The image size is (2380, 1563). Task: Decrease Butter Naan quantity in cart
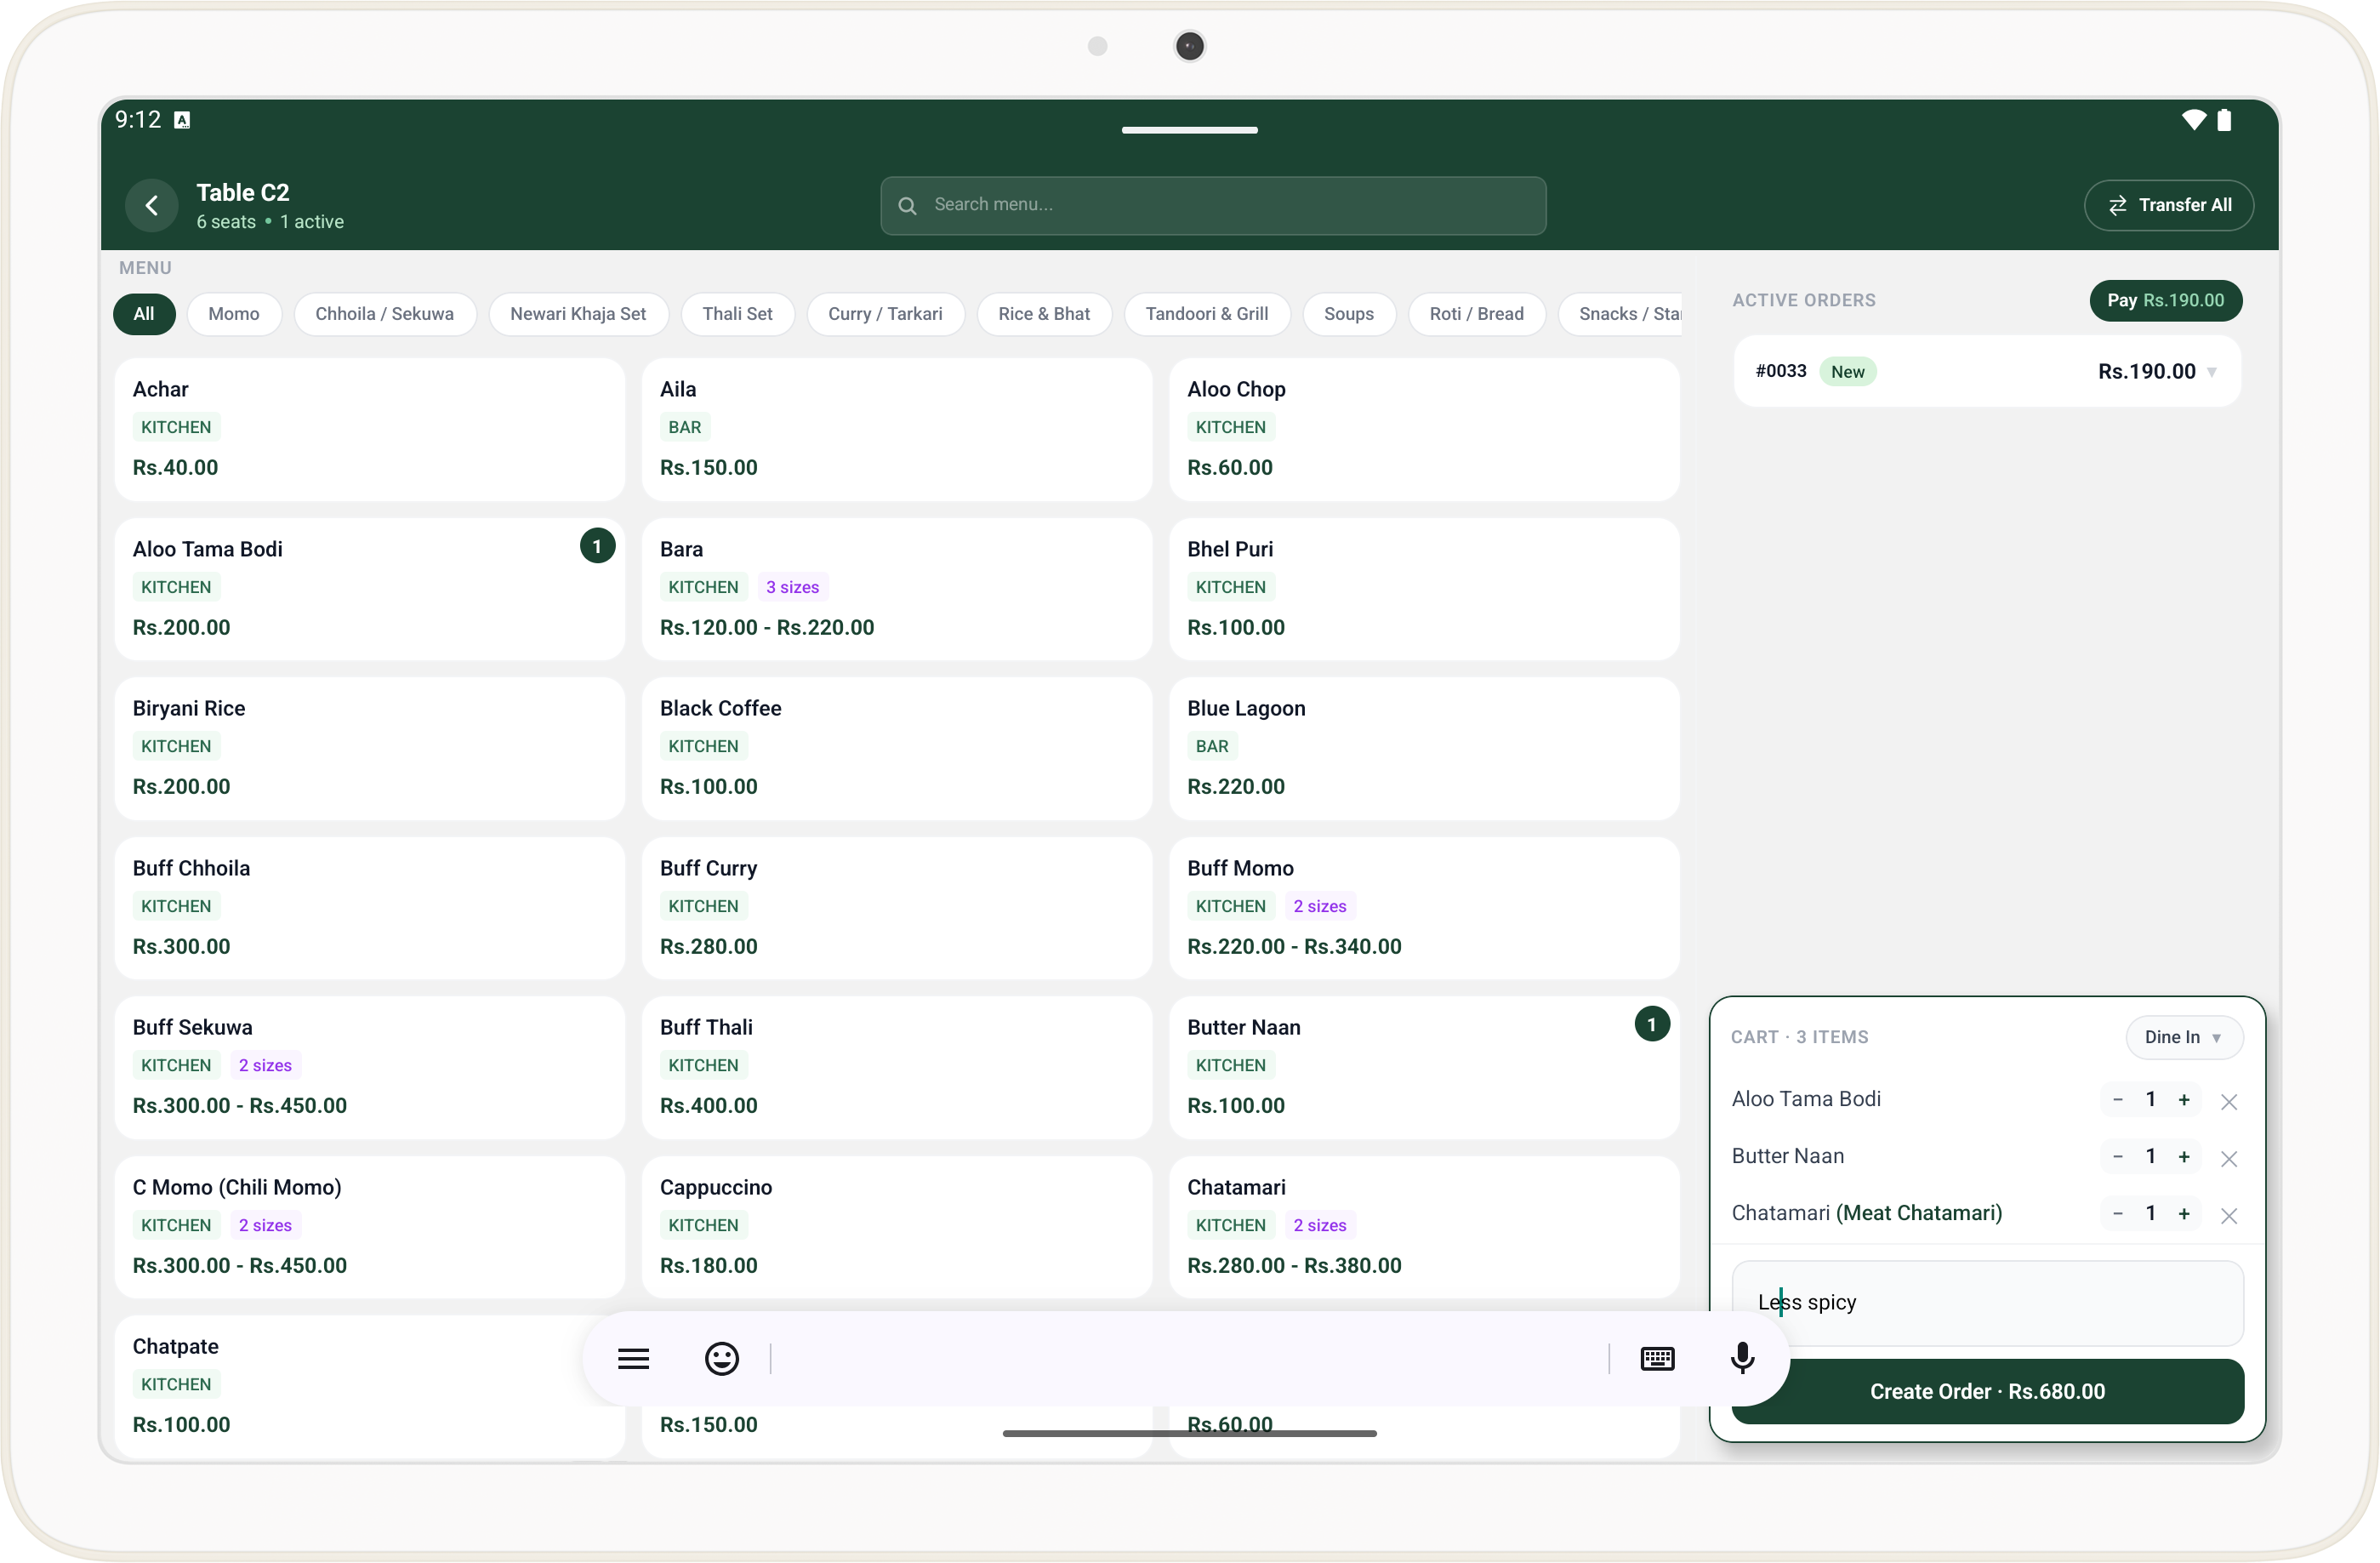click(2117, 1156)
